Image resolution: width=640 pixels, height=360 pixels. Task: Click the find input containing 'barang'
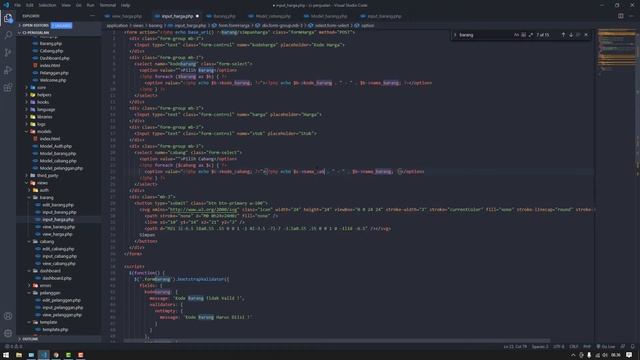tap(485, 35)
